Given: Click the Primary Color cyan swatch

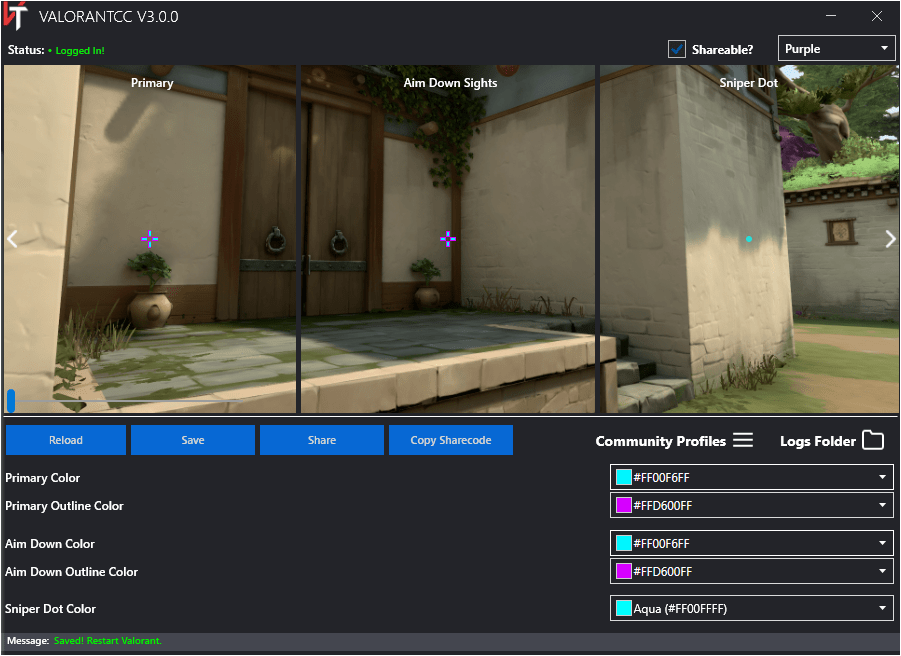Looking at the screenshot, I should (623, 477).
